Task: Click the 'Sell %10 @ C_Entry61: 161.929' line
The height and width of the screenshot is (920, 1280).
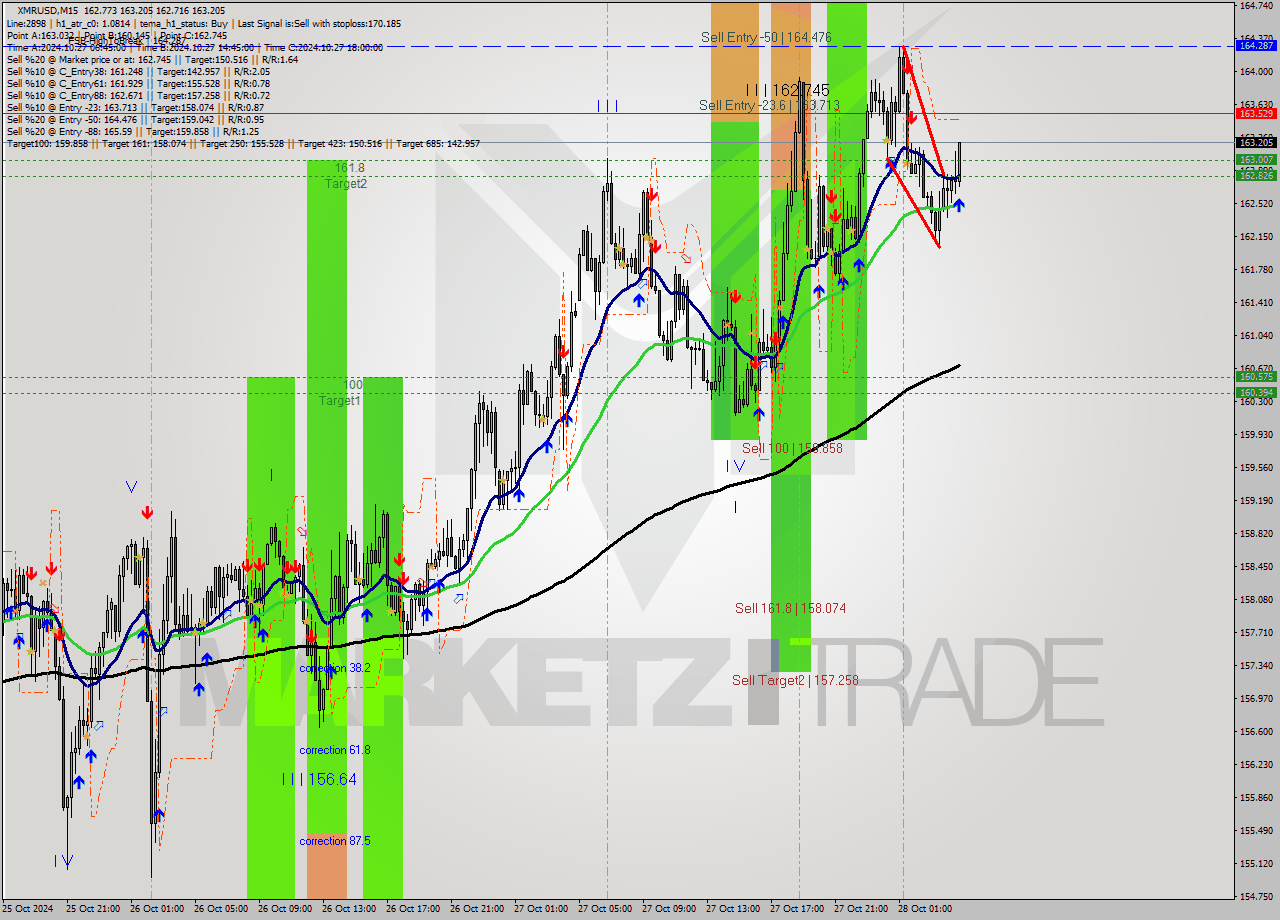Action: [x=138, y=84]
